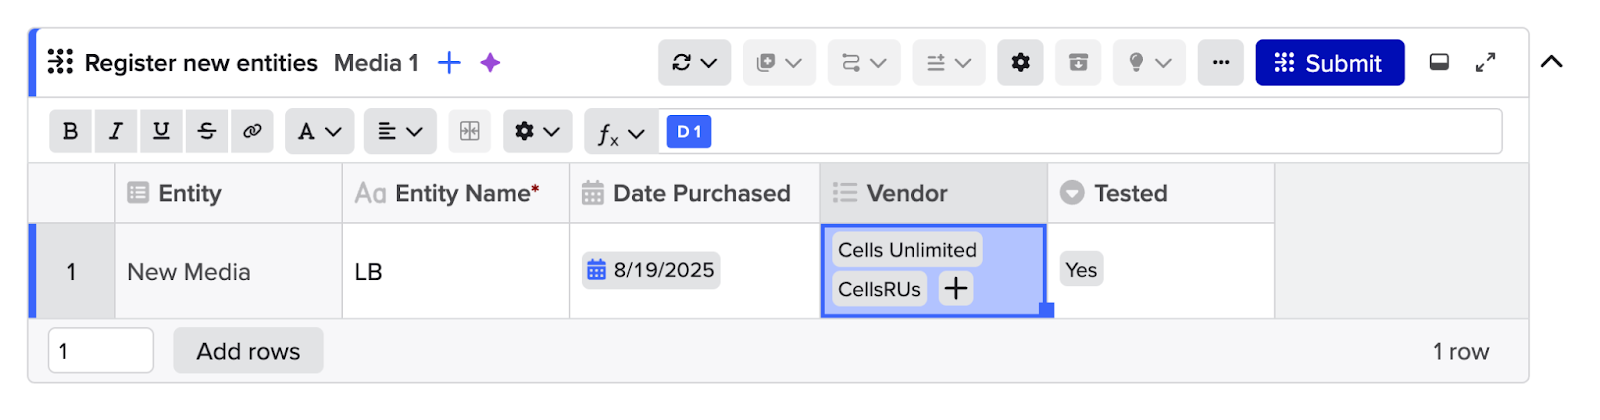Click the Add rows button
1600x420 pixels.
point(248,351)
